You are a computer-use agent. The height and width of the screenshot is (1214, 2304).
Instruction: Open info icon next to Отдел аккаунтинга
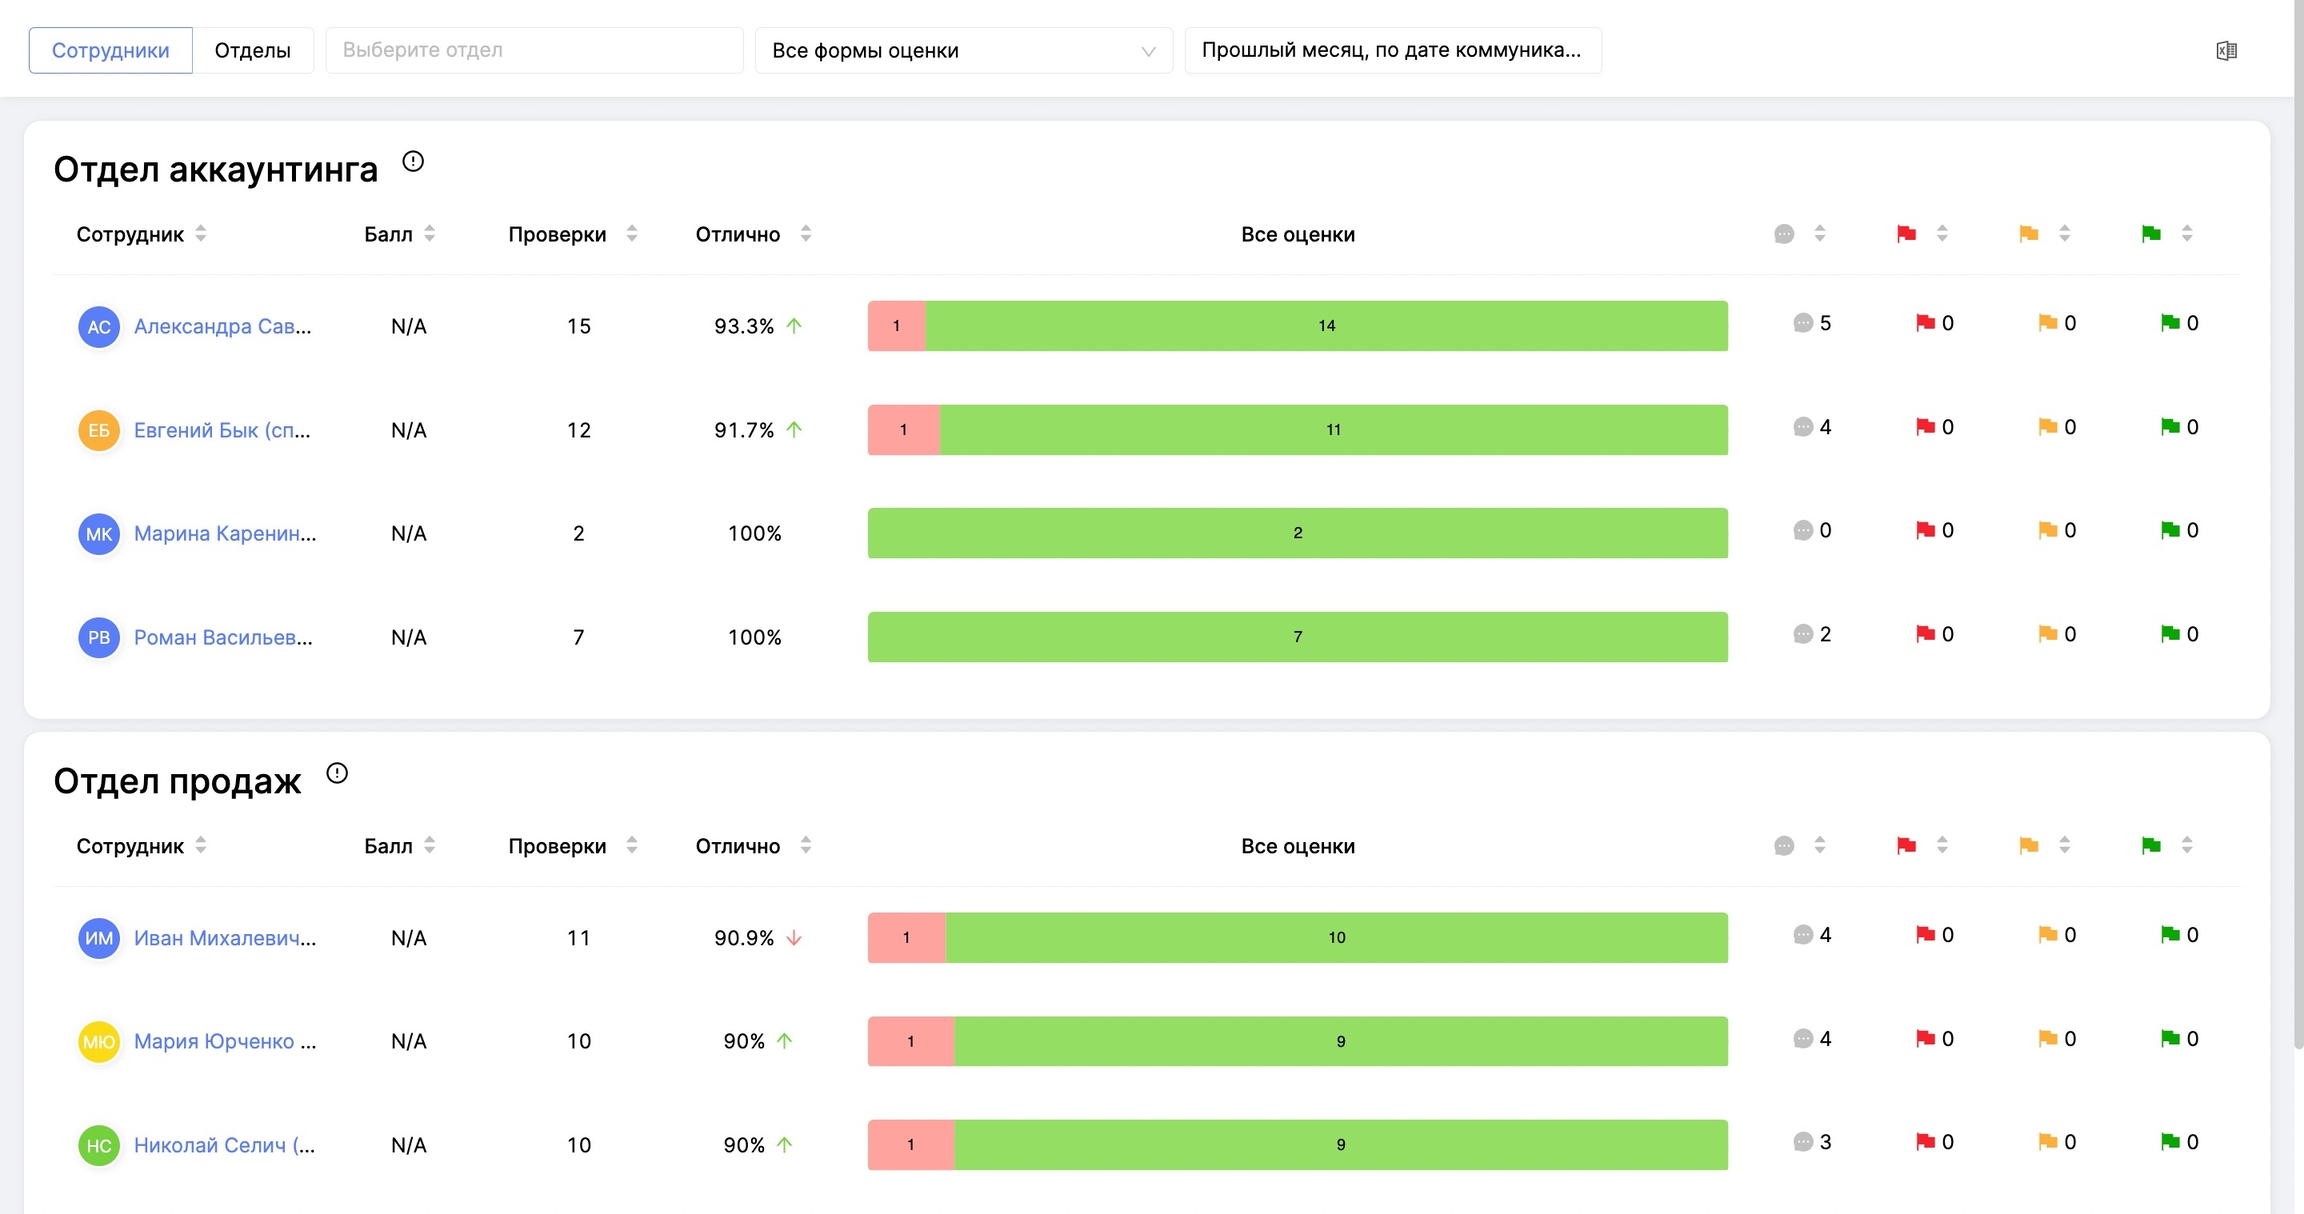413,161
